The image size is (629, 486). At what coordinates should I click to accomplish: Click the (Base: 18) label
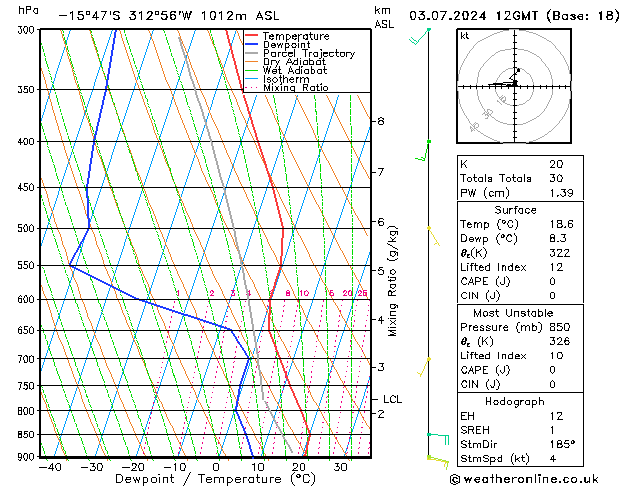click(x=582, y=16)
